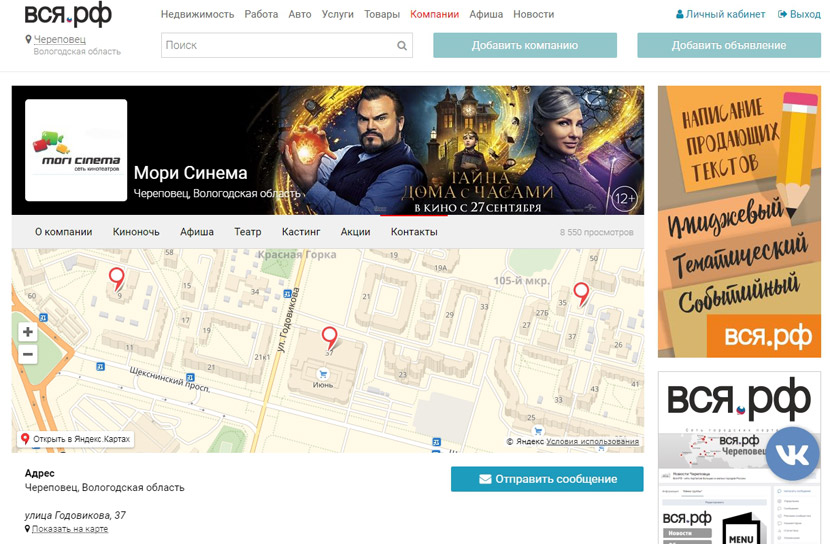
Task: Open Товары section
Action: pyautogui.click(x=382, y=14)
